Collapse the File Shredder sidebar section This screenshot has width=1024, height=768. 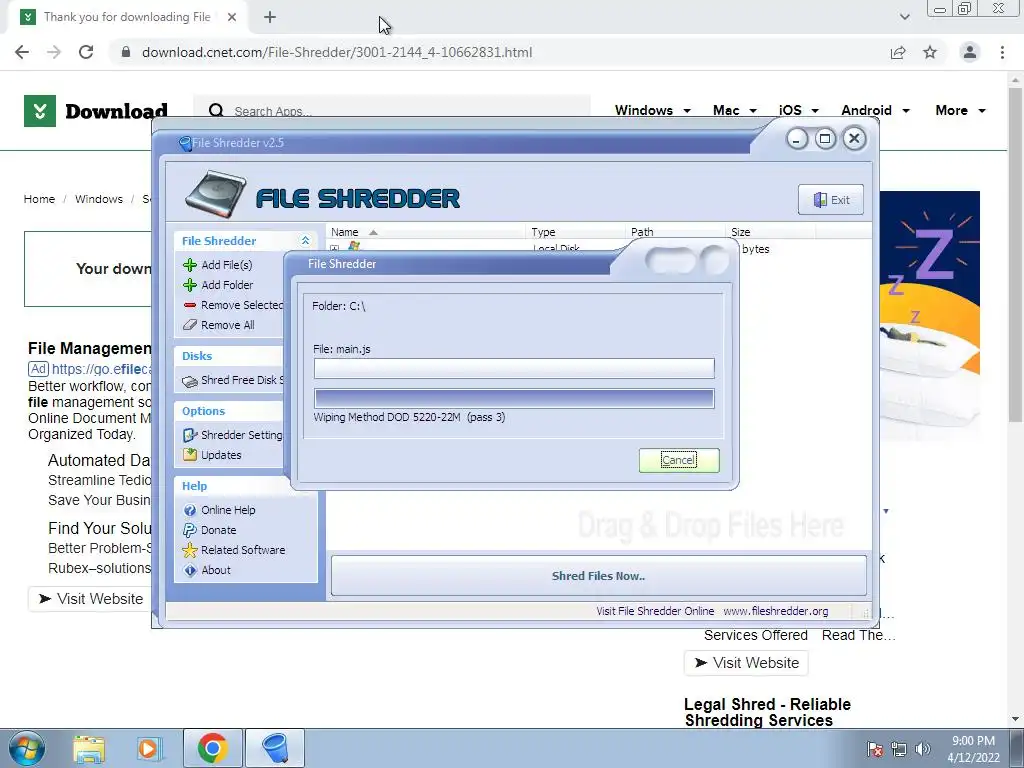point(305,241)
